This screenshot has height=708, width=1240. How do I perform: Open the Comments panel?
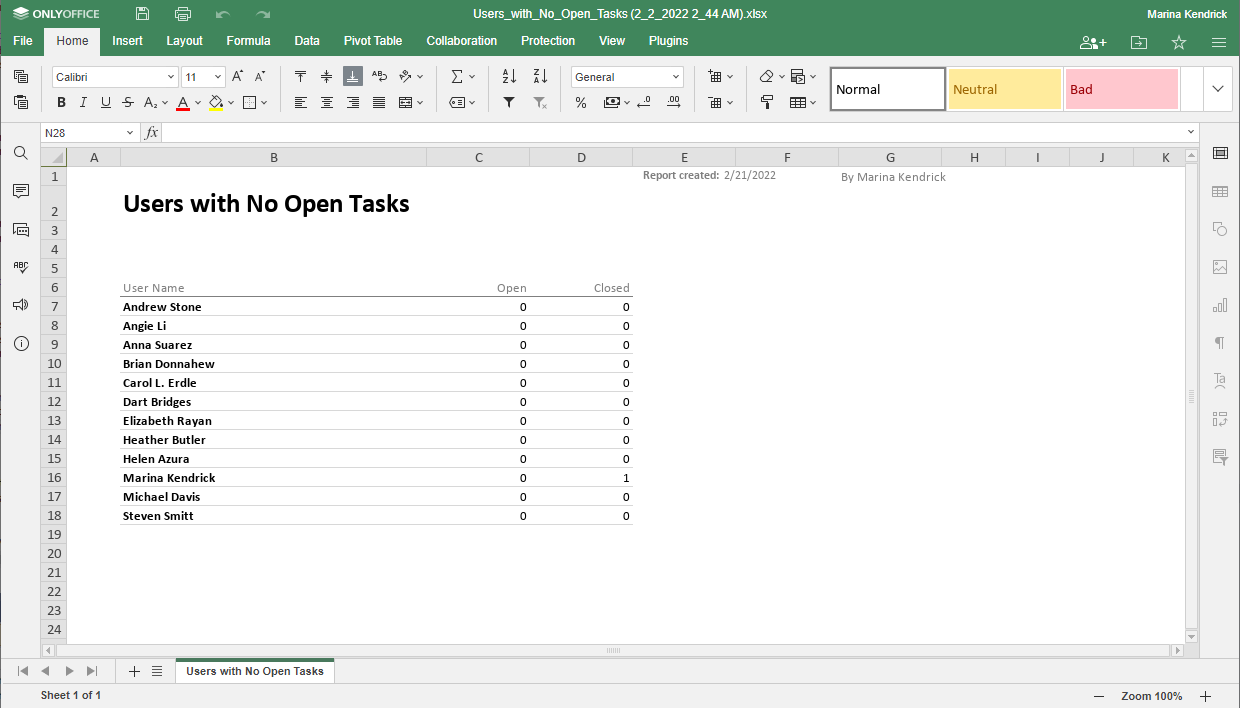tap(20, 191)
